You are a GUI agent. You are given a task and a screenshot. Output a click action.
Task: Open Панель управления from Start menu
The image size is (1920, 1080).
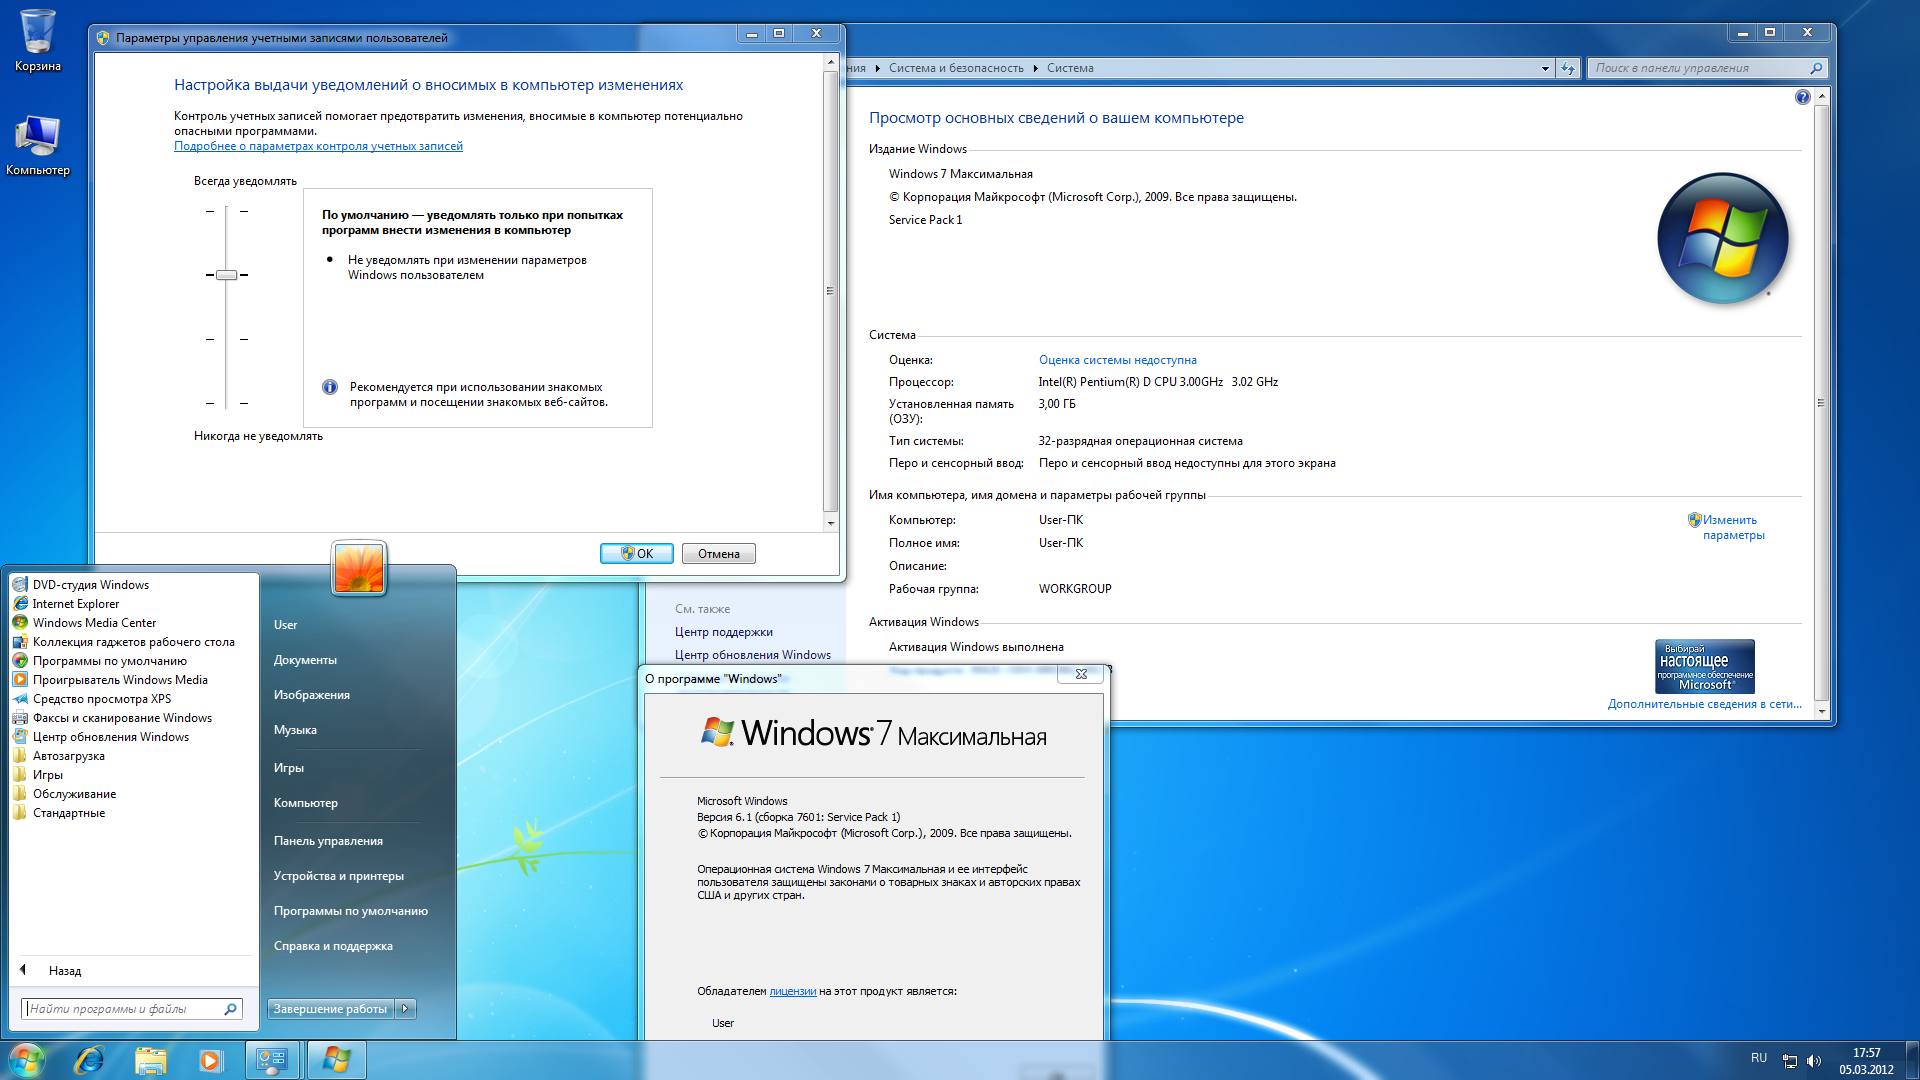point(328,841)
